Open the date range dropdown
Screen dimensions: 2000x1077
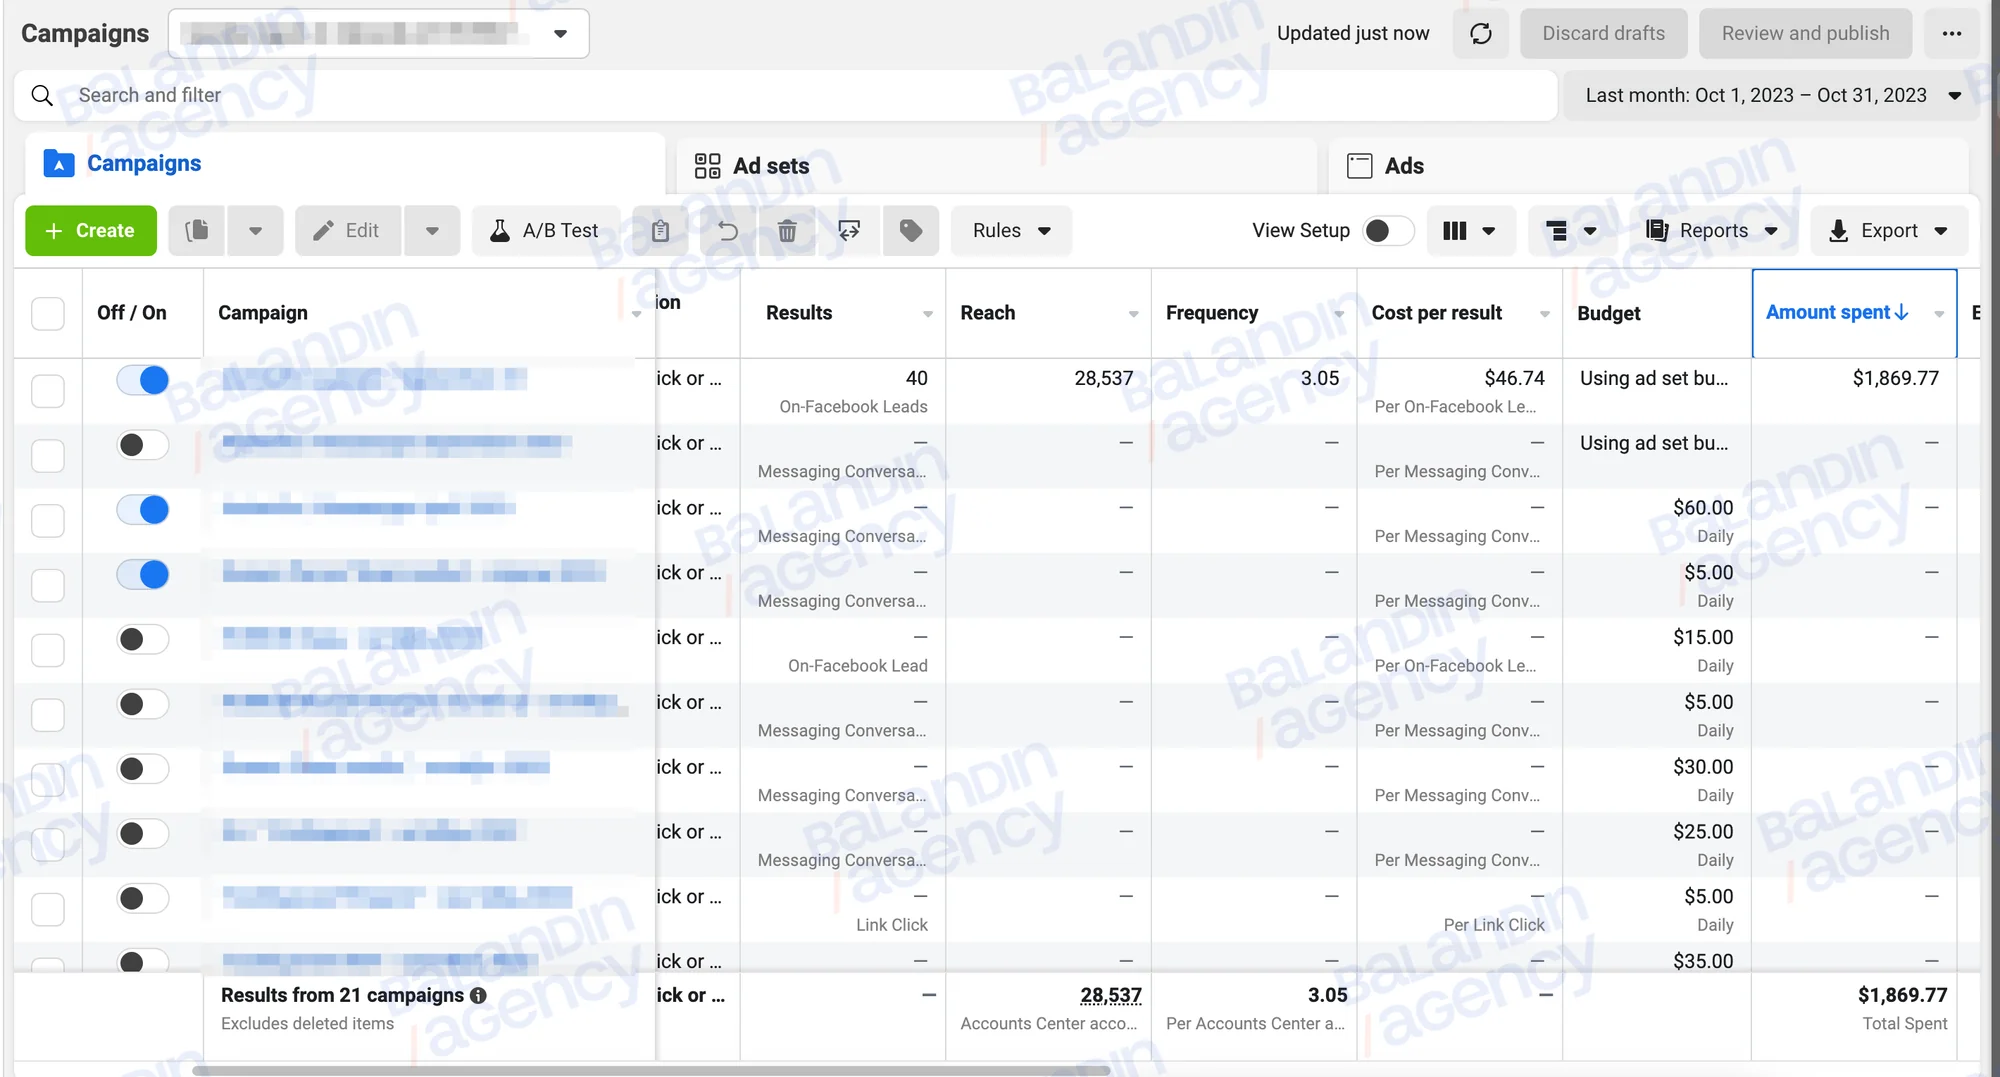[1772, 95]
